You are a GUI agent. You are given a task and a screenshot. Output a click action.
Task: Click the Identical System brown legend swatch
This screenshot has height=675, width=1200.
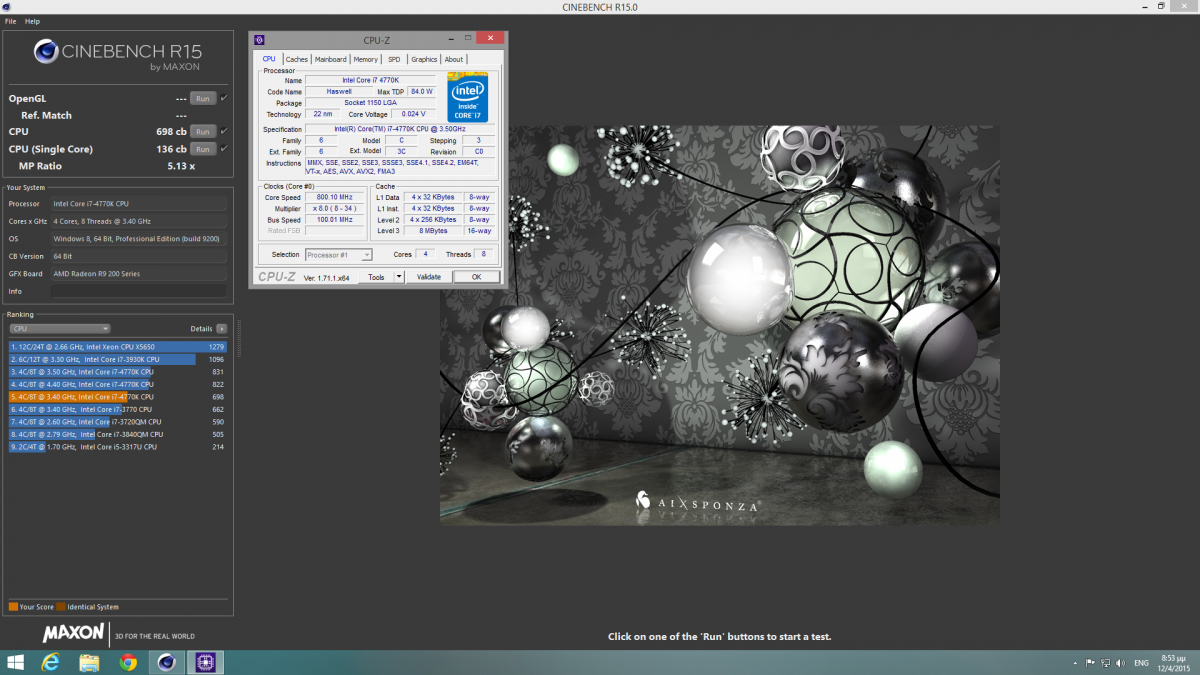(61, 607)
